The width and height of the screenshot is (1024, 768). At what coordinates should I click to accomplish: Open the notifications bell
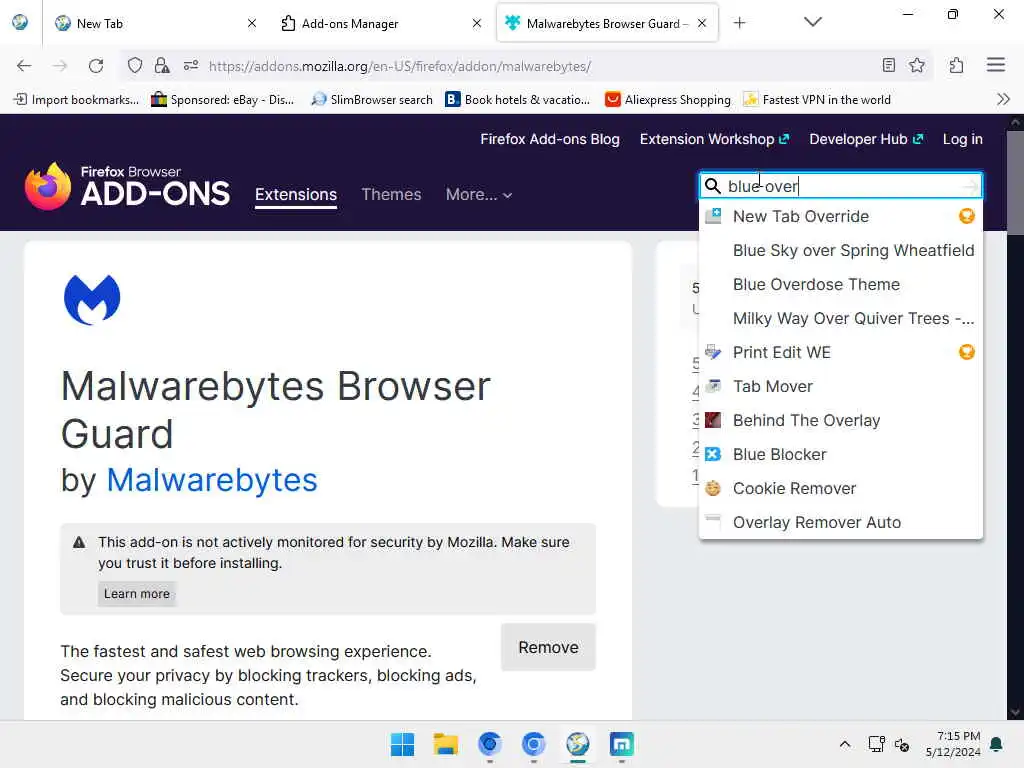997,744
